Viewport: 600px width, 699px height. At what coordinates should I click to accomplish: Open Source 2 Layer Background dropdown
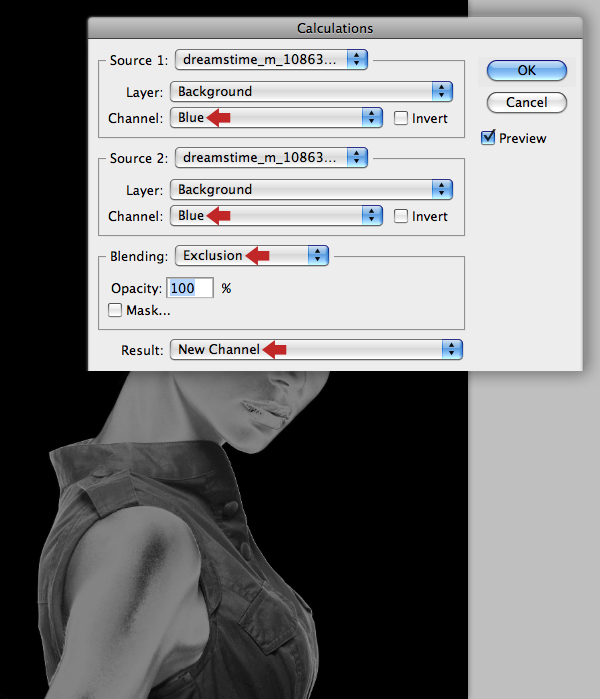[x=311, y=189]
